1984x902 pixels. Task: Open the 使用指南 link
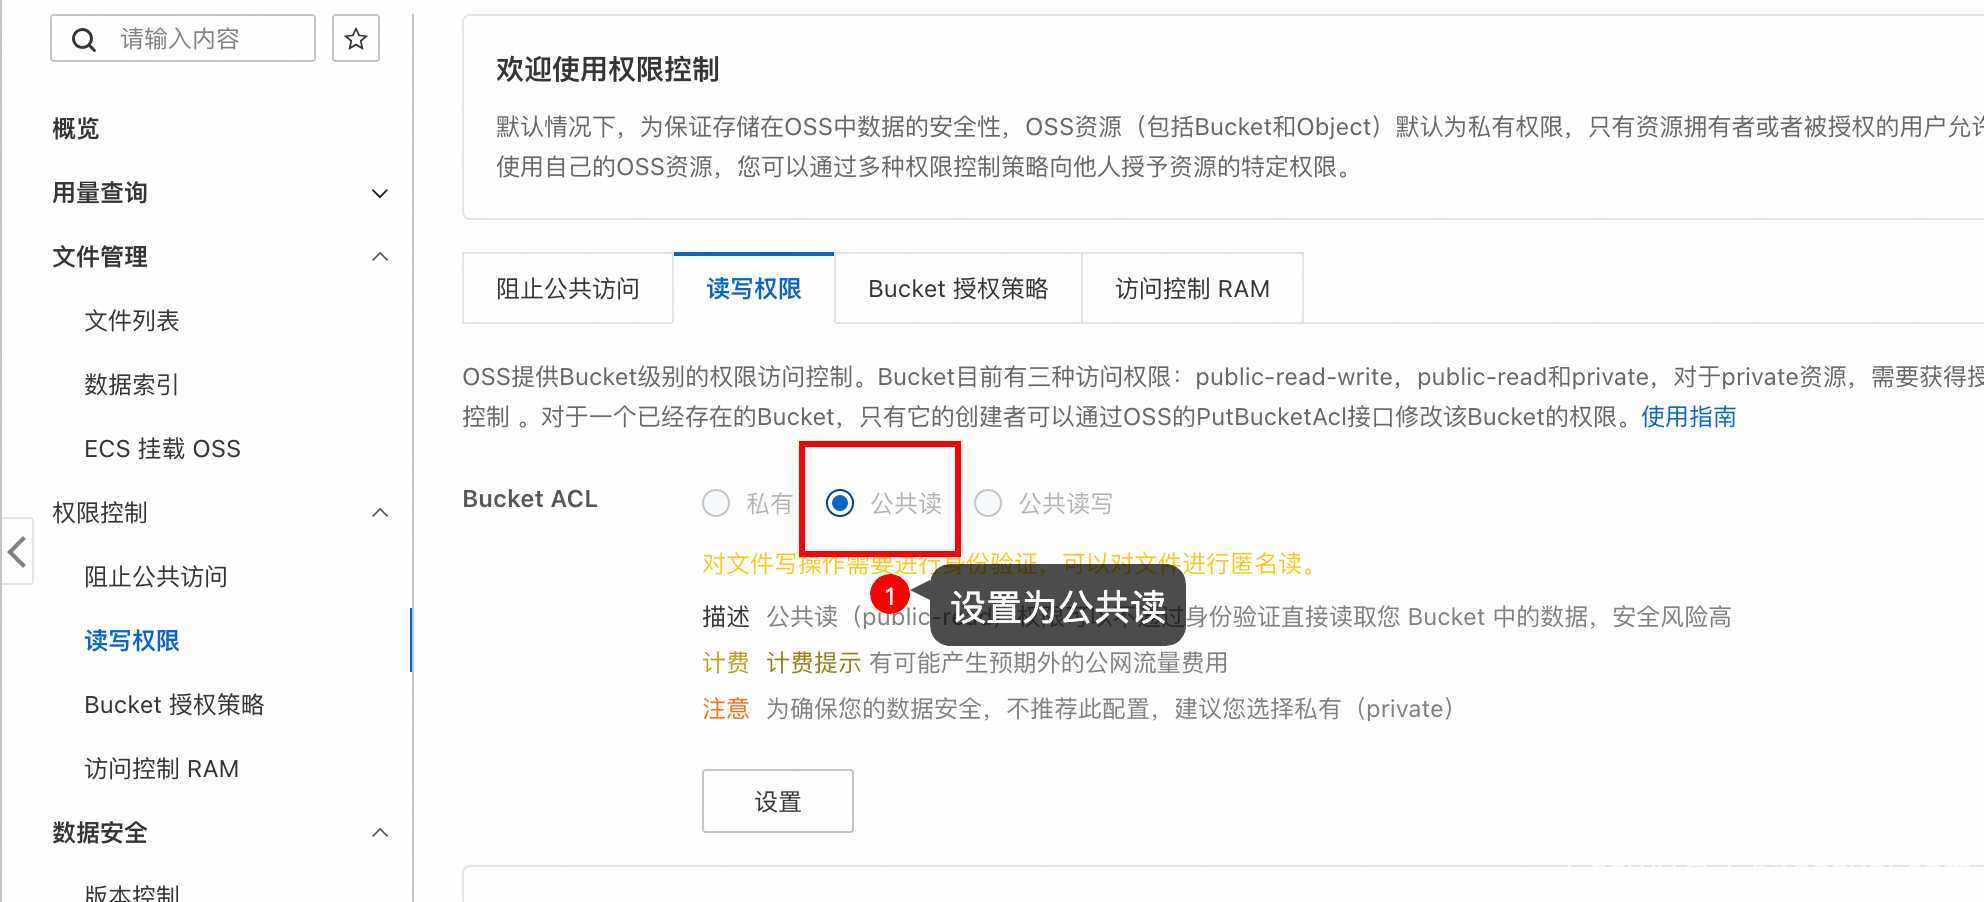(x=1688, y=417)
